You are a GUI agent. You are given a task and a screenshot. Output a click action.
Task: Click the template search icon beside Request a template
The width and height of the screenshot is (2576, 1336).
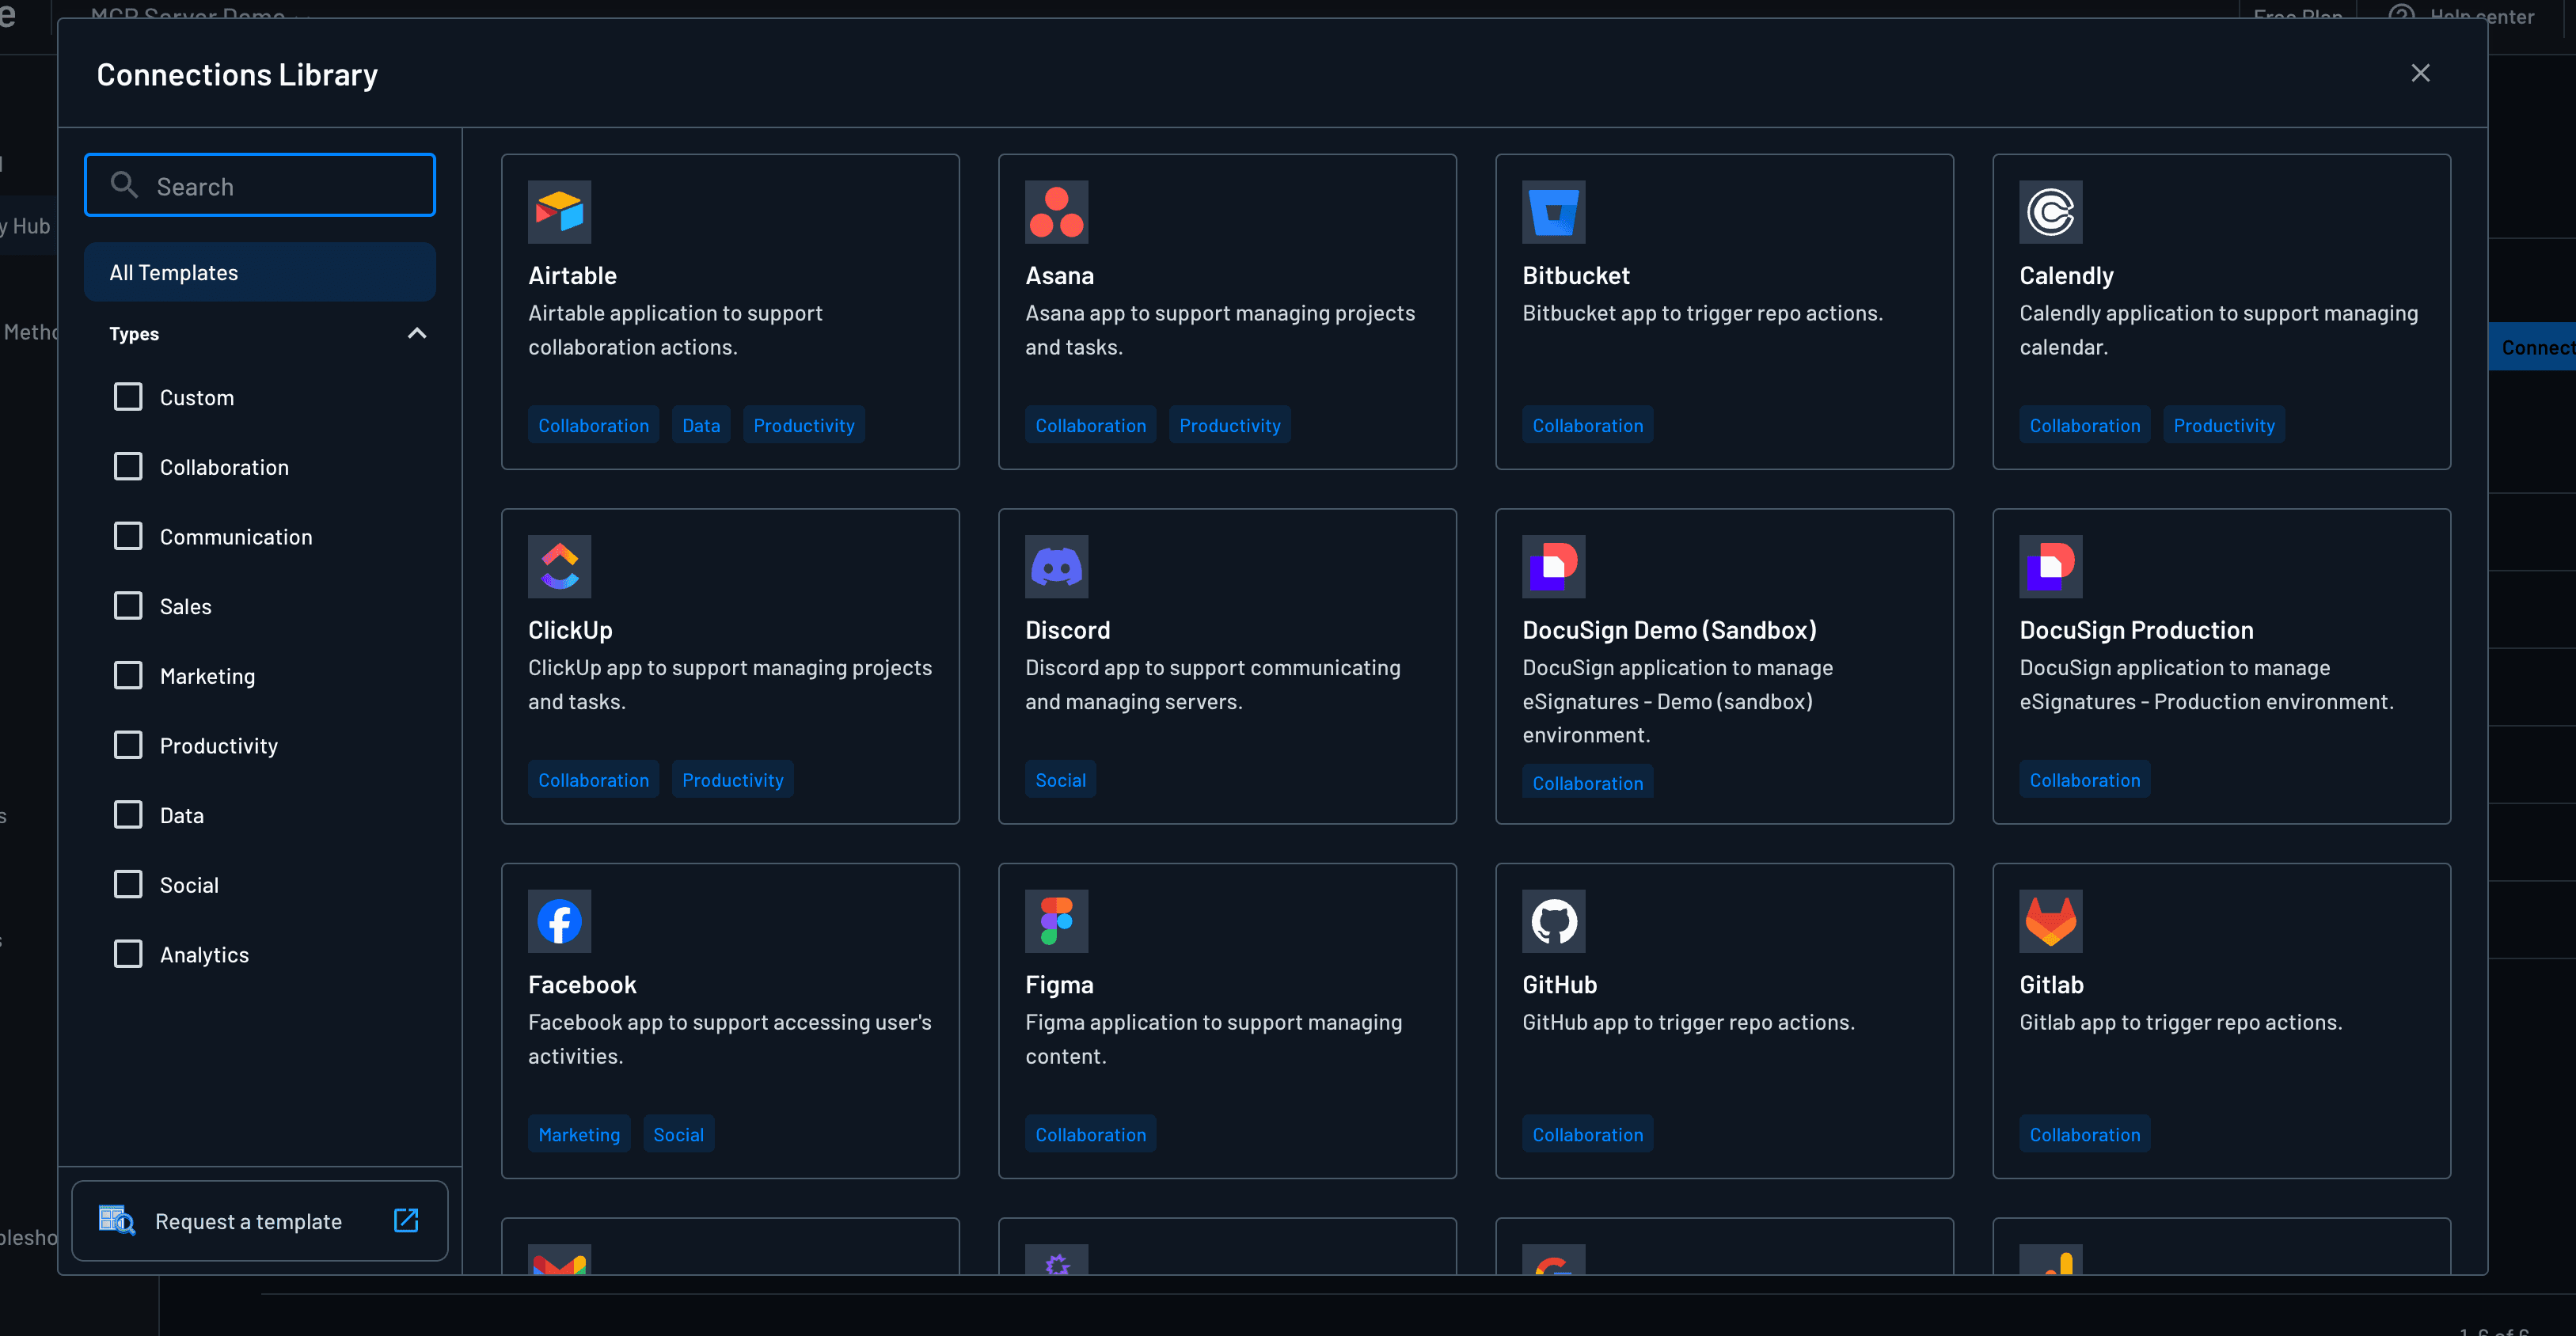coord(117,1220)
